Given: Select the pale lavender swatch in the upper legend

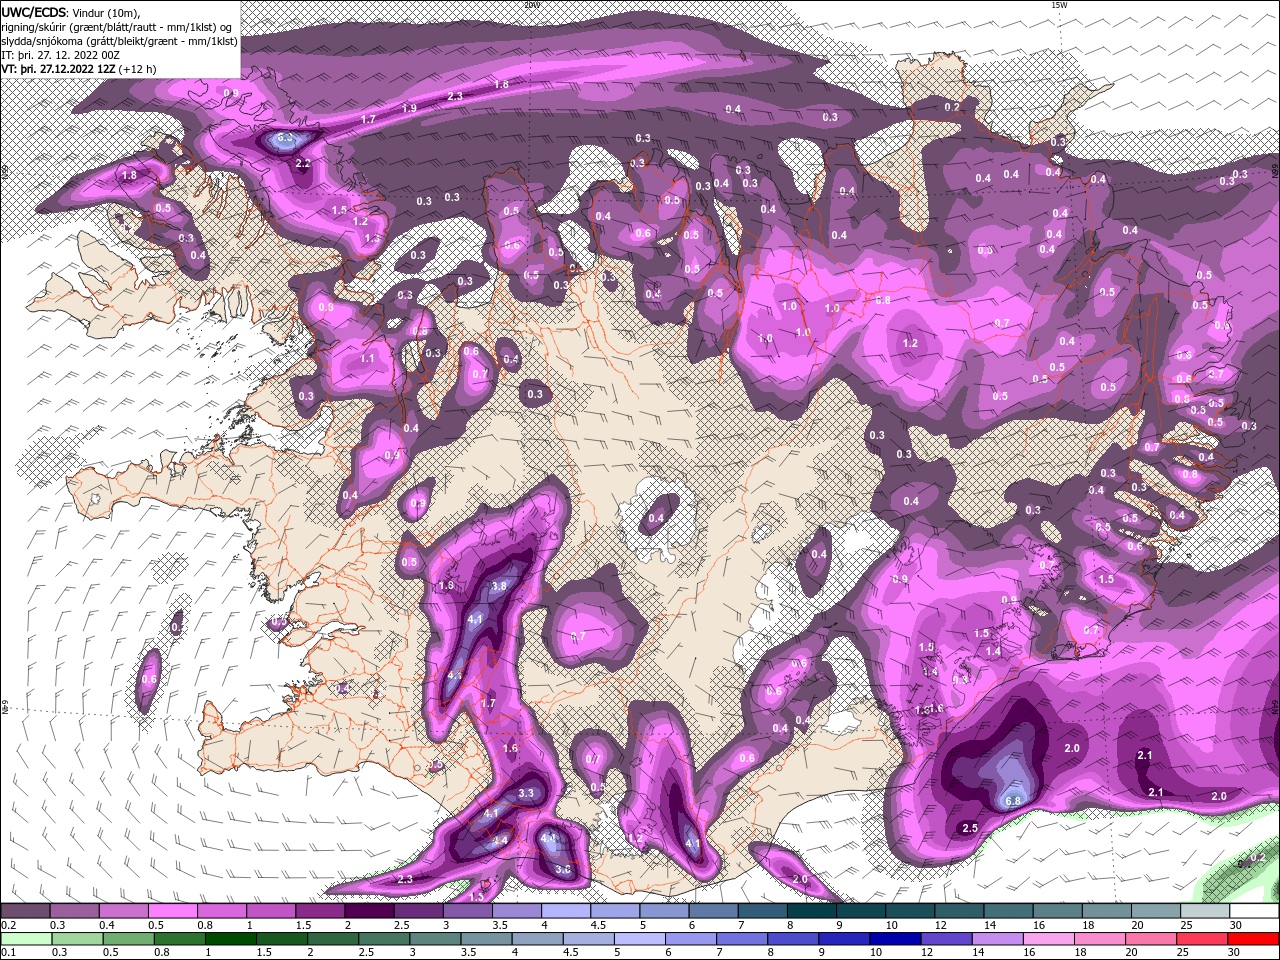Looking at the screenshot, I should coord(565,911).
